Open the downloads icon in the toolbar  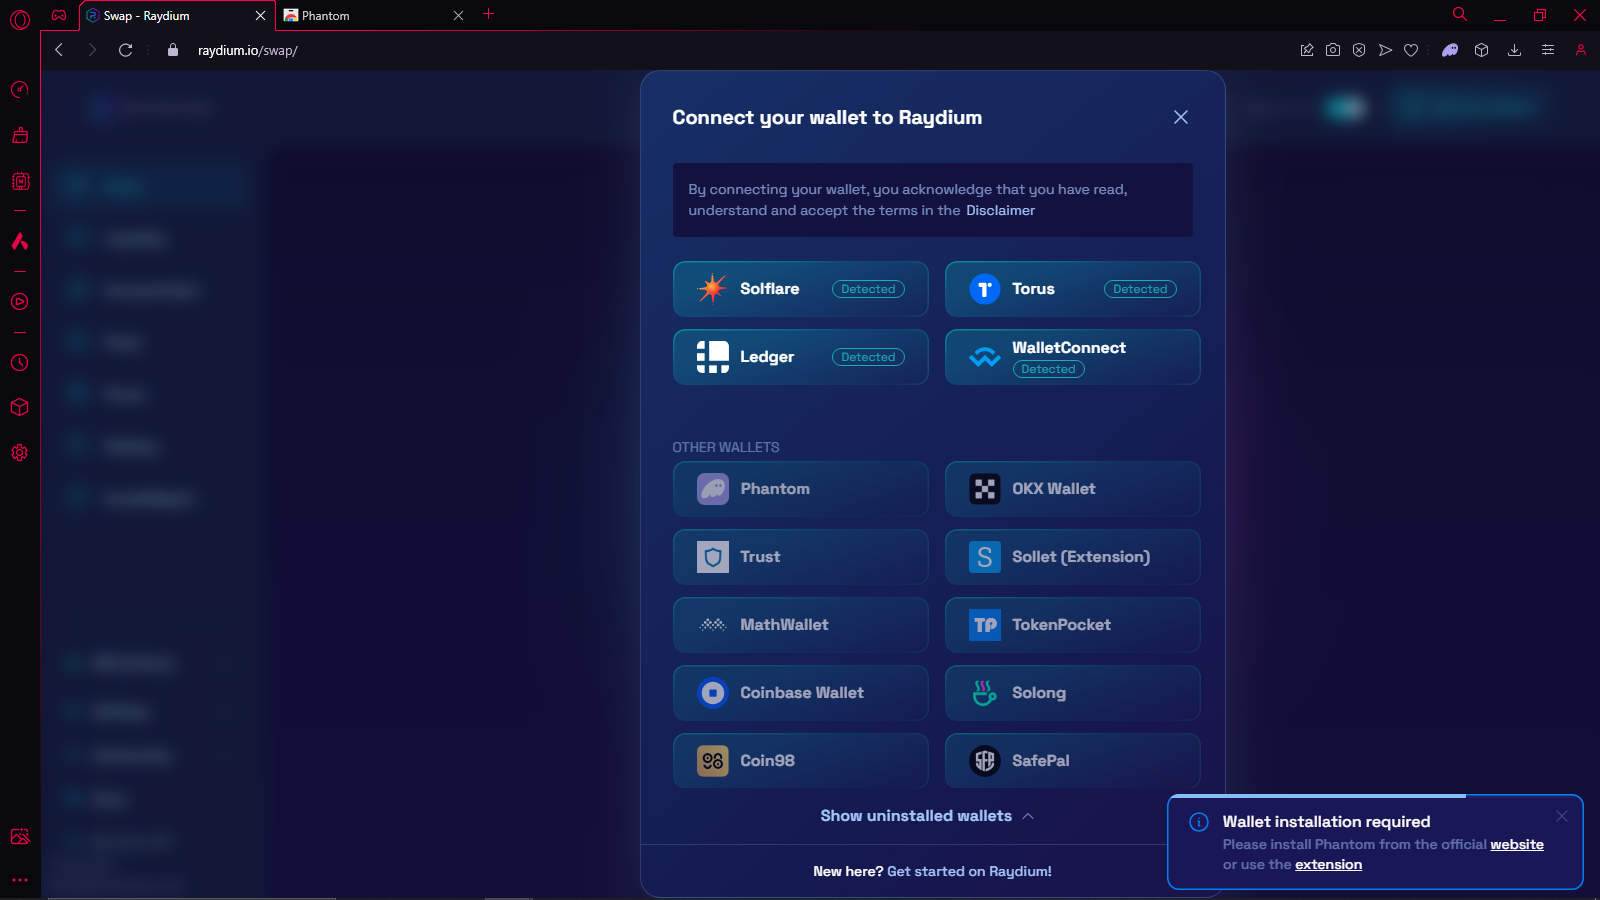pyautogui.click(x=1515, y=50)
